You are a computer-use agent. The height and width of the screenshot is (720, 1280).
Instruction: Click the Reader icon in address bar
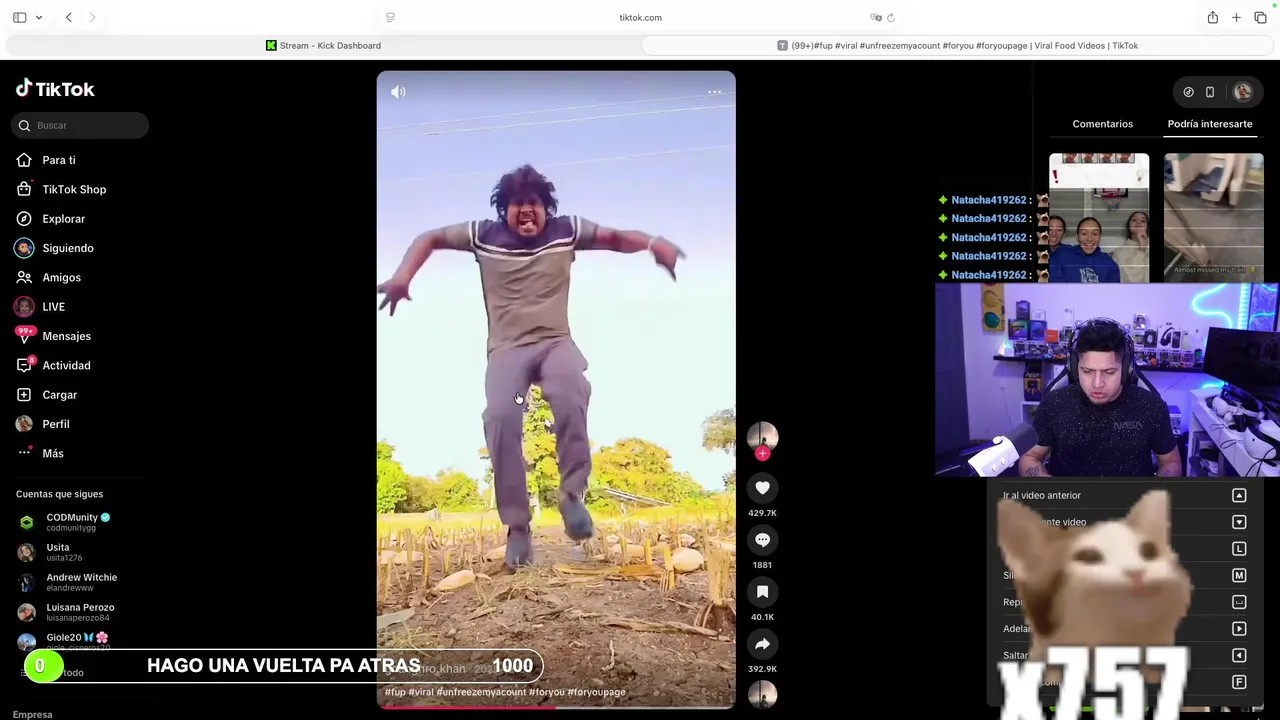(390, 17)
